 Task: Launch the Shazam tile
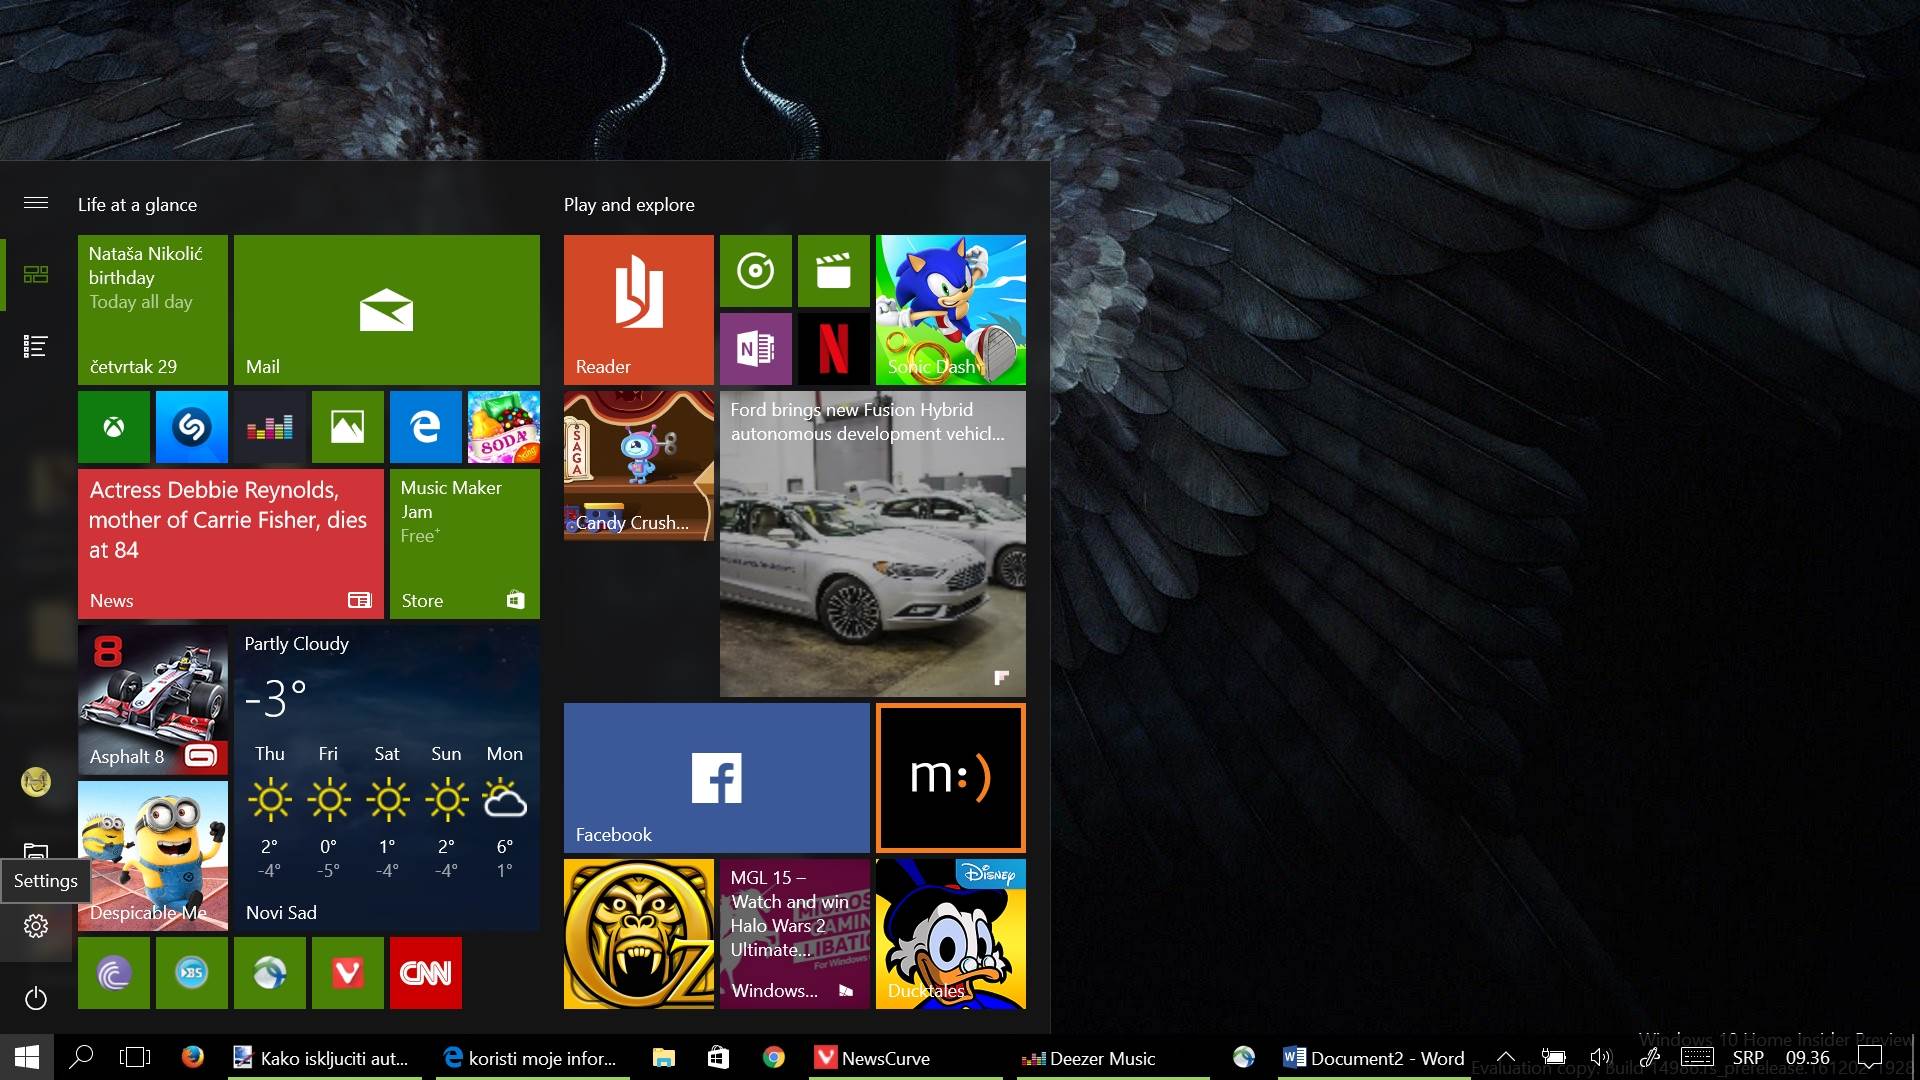tap(192, 427)
